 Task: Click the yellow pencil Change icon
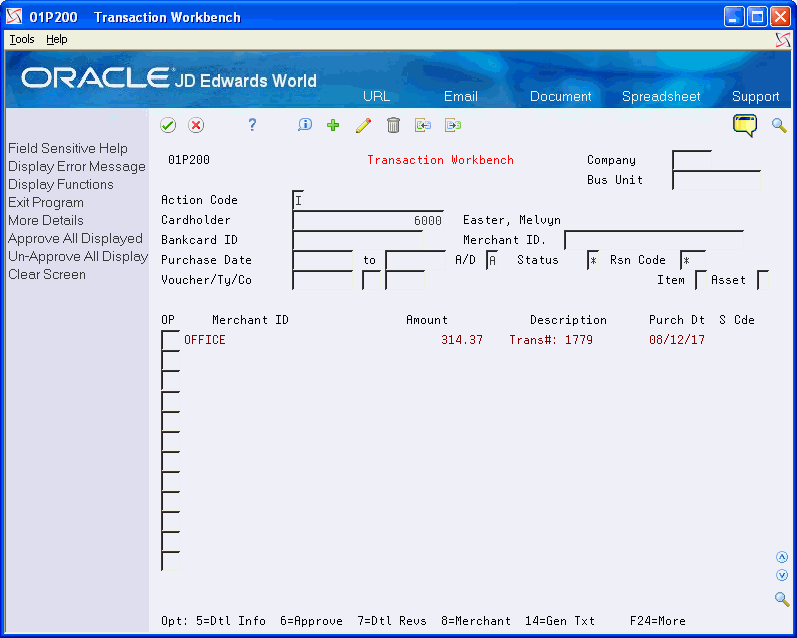click(363, 125)
